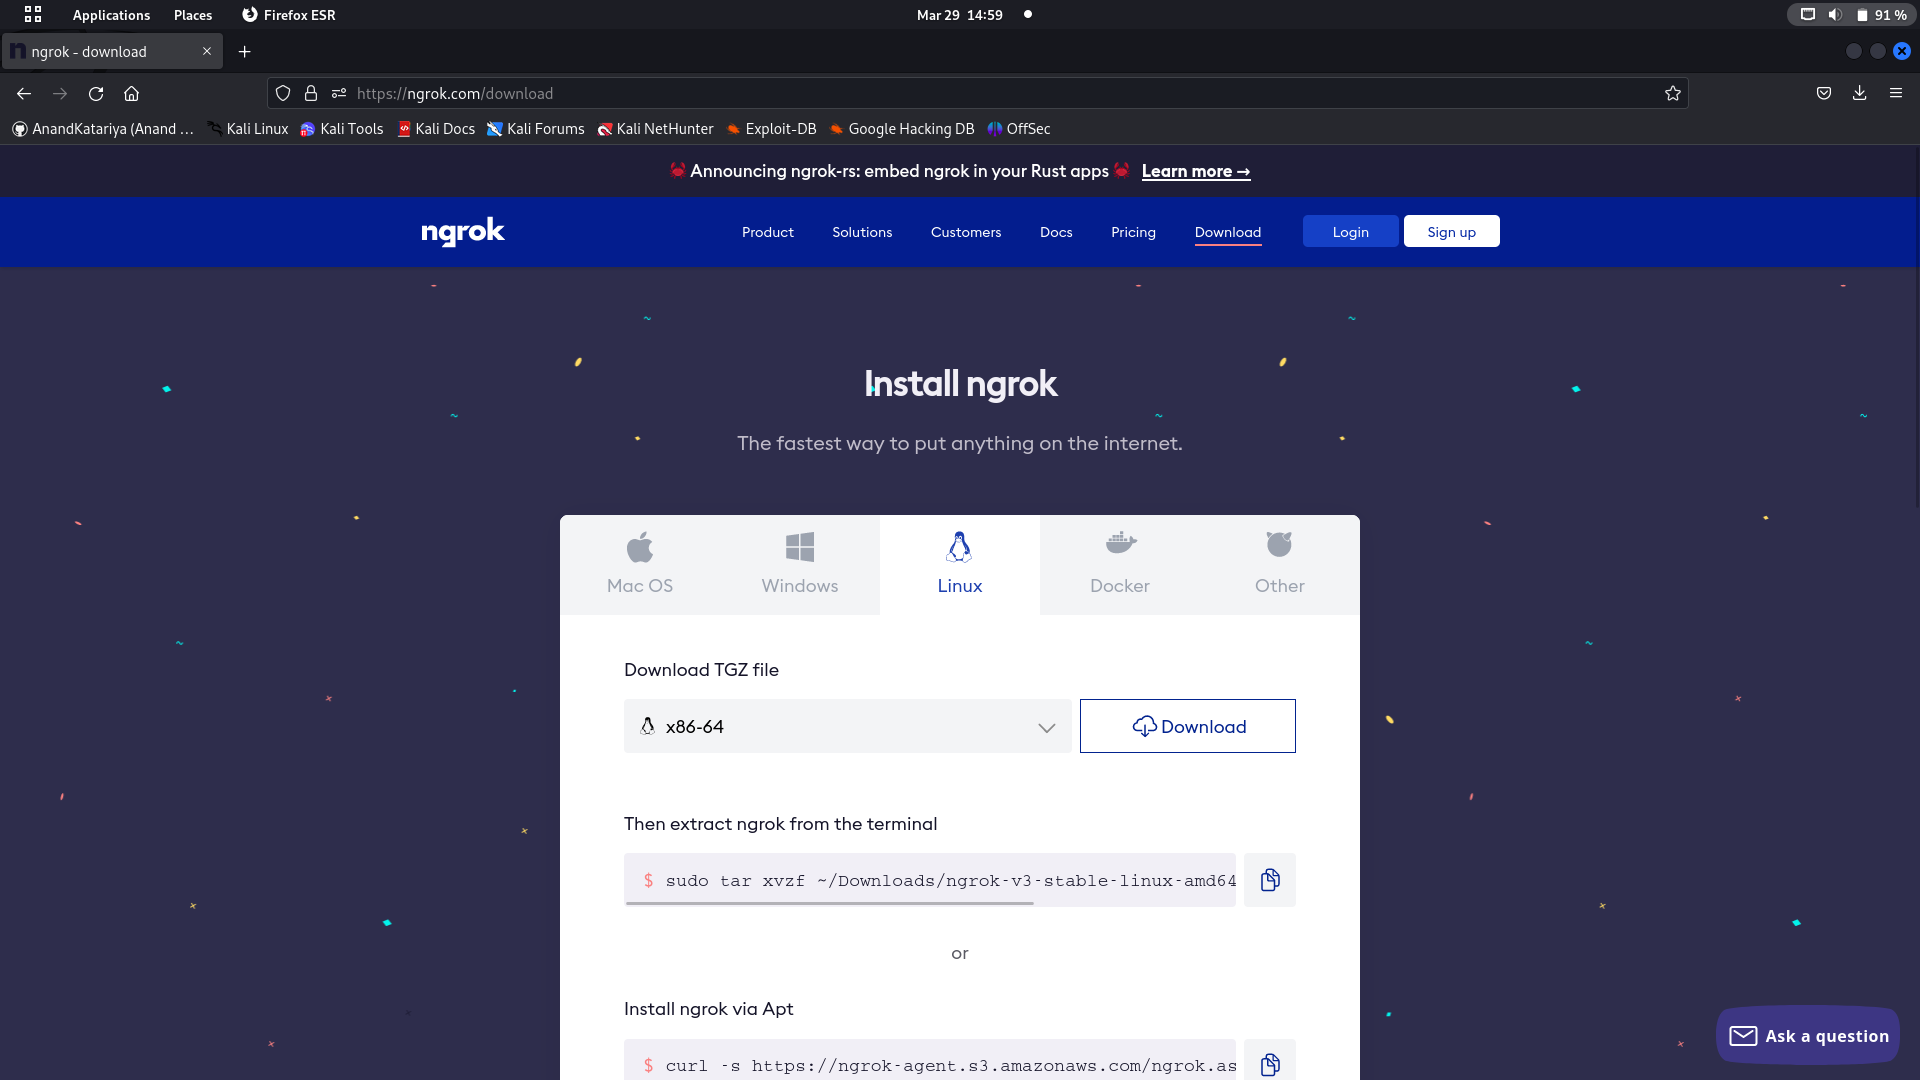
Task: Open the Places menu
Action: [192, 15]
